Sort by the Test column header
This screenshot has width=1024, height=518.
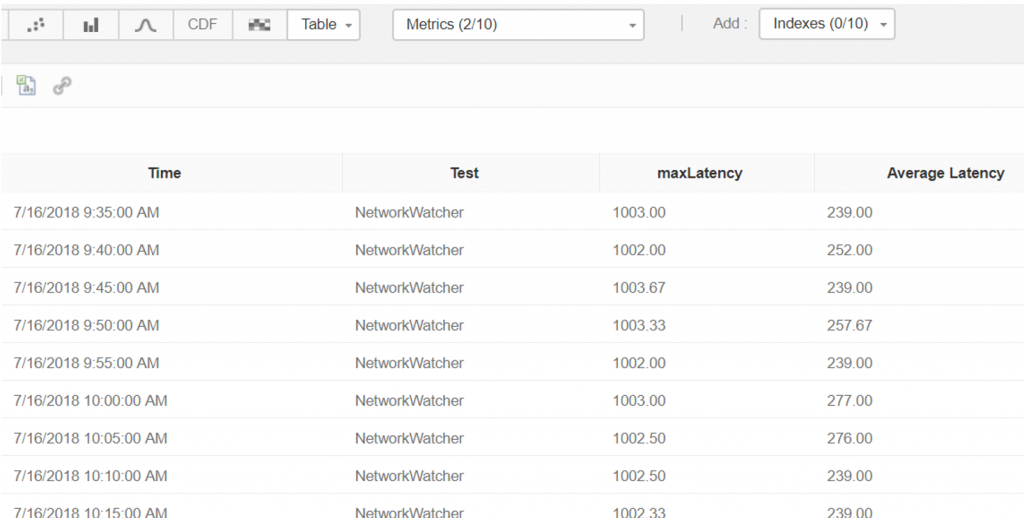pyautogui.click(x=464, y=173)
